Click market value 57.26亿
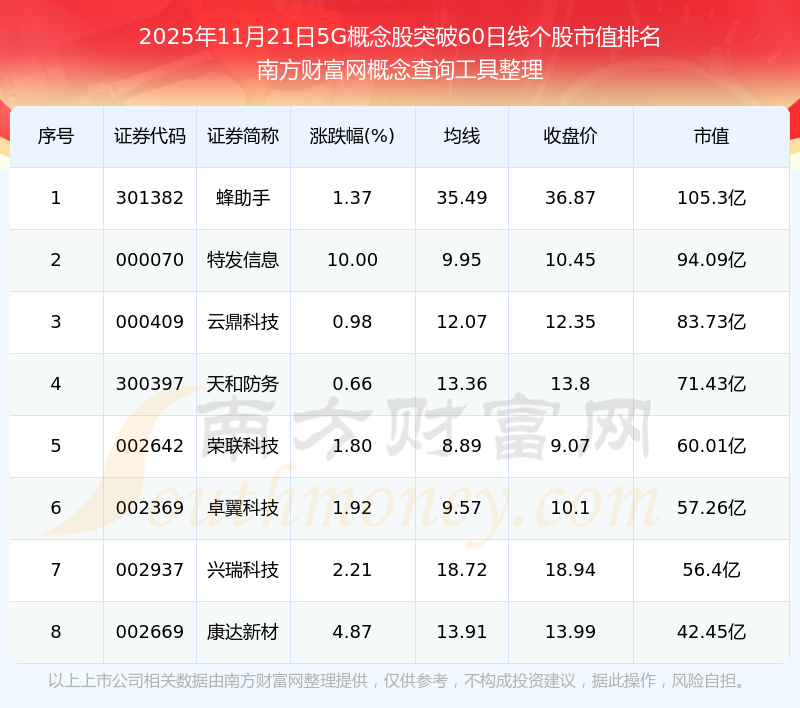The width and height of the screenshot is (800, 708). click(x=711, y=508)
